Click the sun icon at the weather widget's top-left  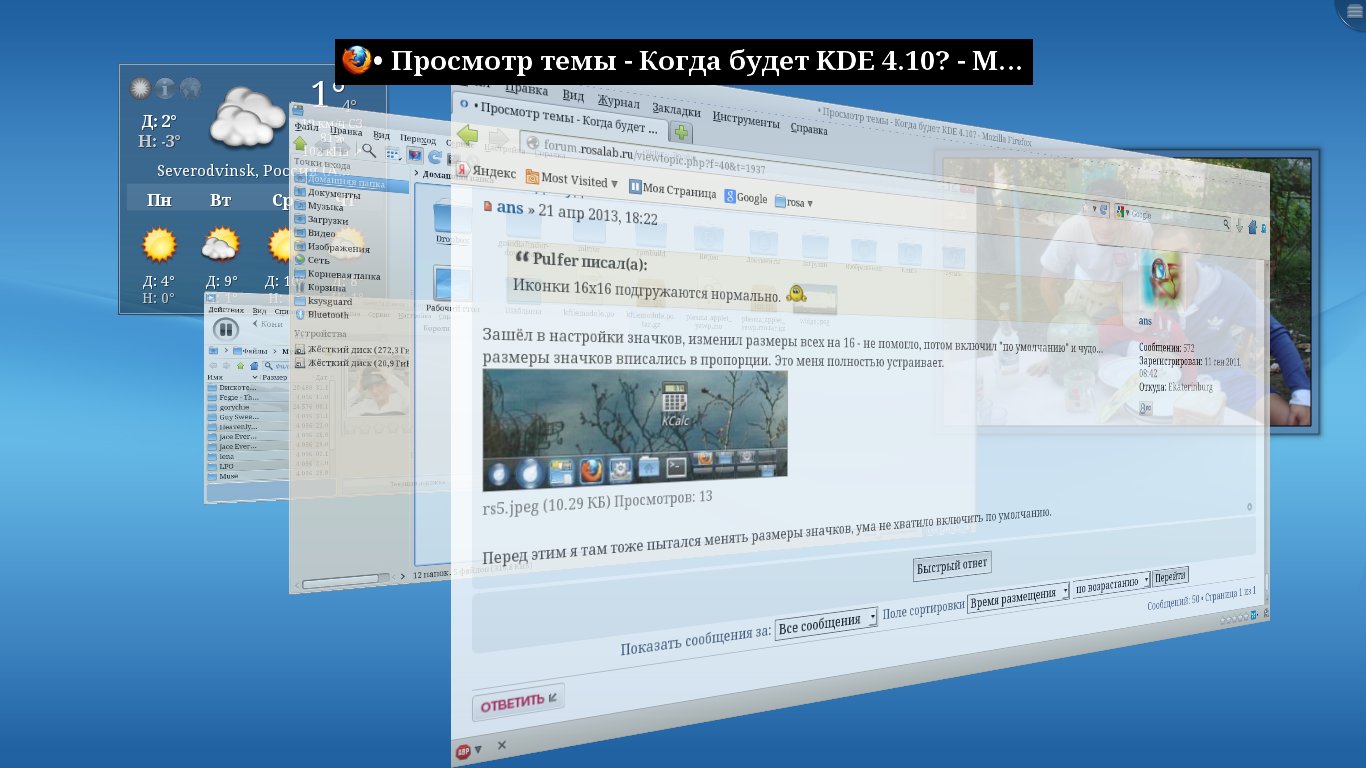pos(141,88)
